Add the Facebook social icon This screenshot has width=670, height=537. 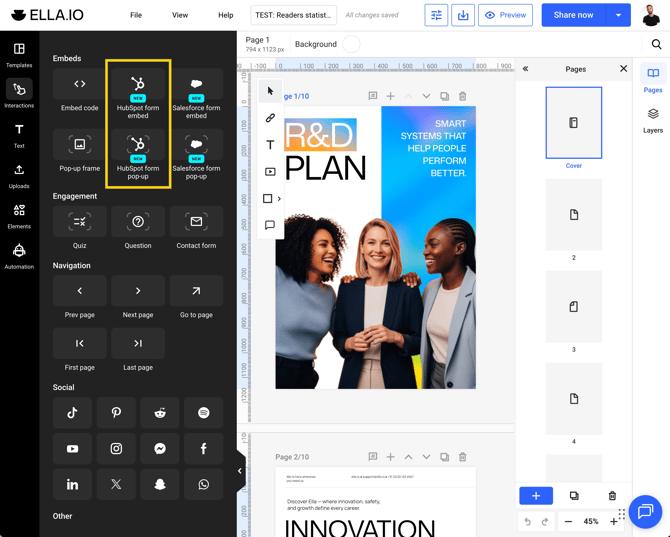click(x=203, y=449)
